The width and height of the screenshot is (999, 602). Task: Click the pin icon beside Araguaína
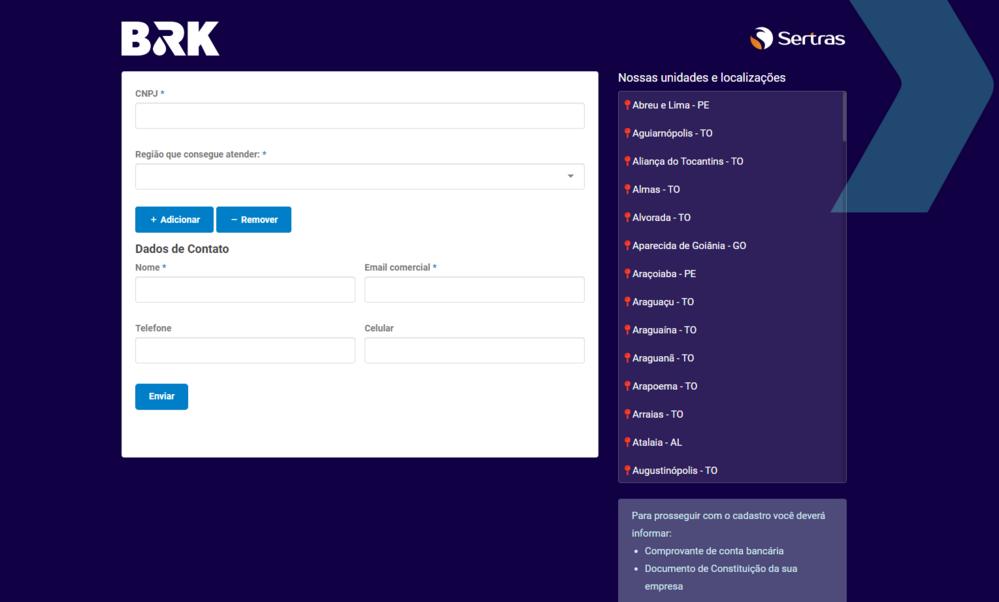(627, 330)
